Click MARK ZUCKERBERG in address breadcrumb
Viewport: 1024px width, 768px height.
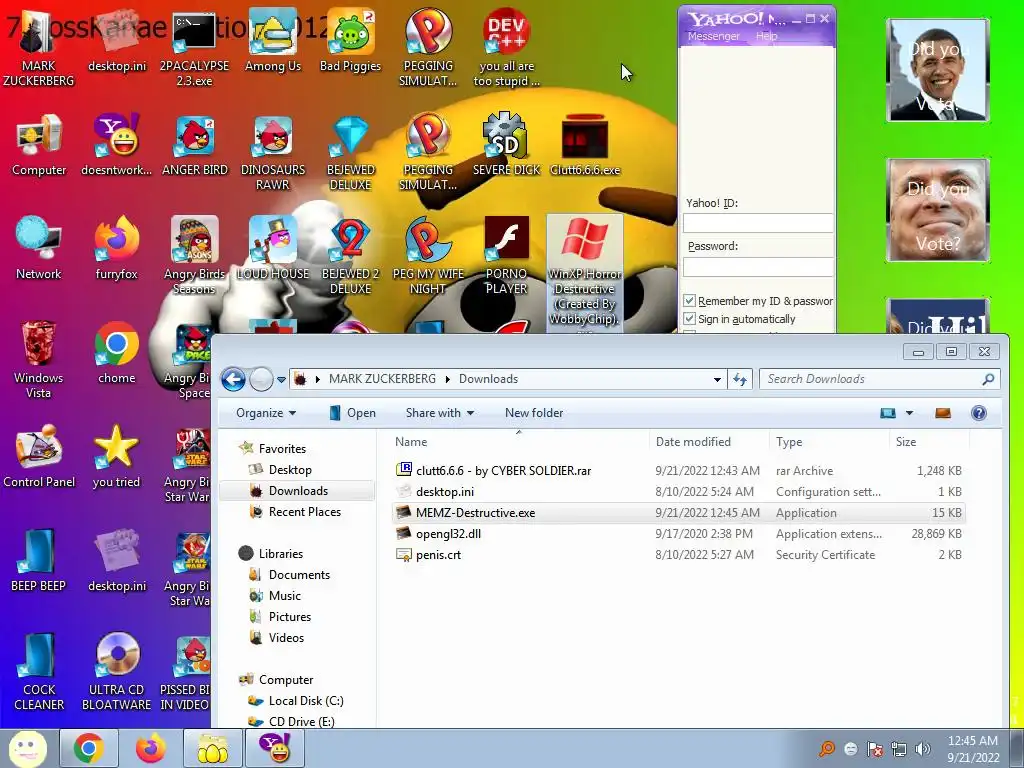(382, 379)
